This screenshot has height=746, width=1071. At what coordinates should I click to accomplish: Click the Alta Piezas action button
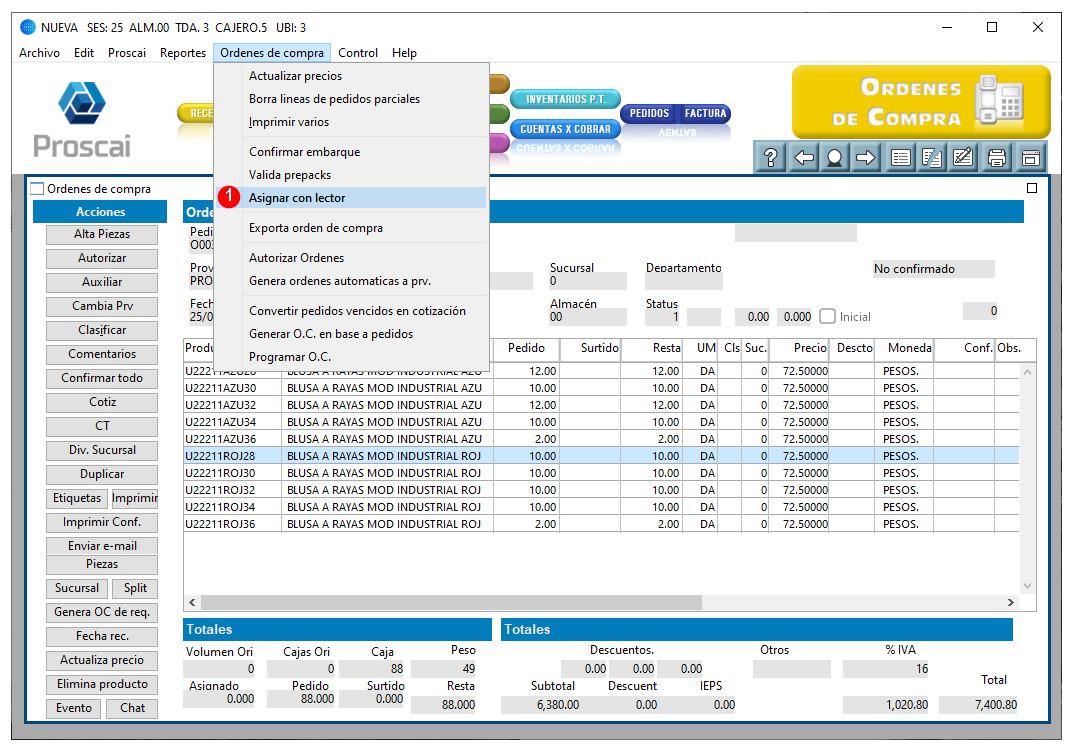click(x=102, y=234)
